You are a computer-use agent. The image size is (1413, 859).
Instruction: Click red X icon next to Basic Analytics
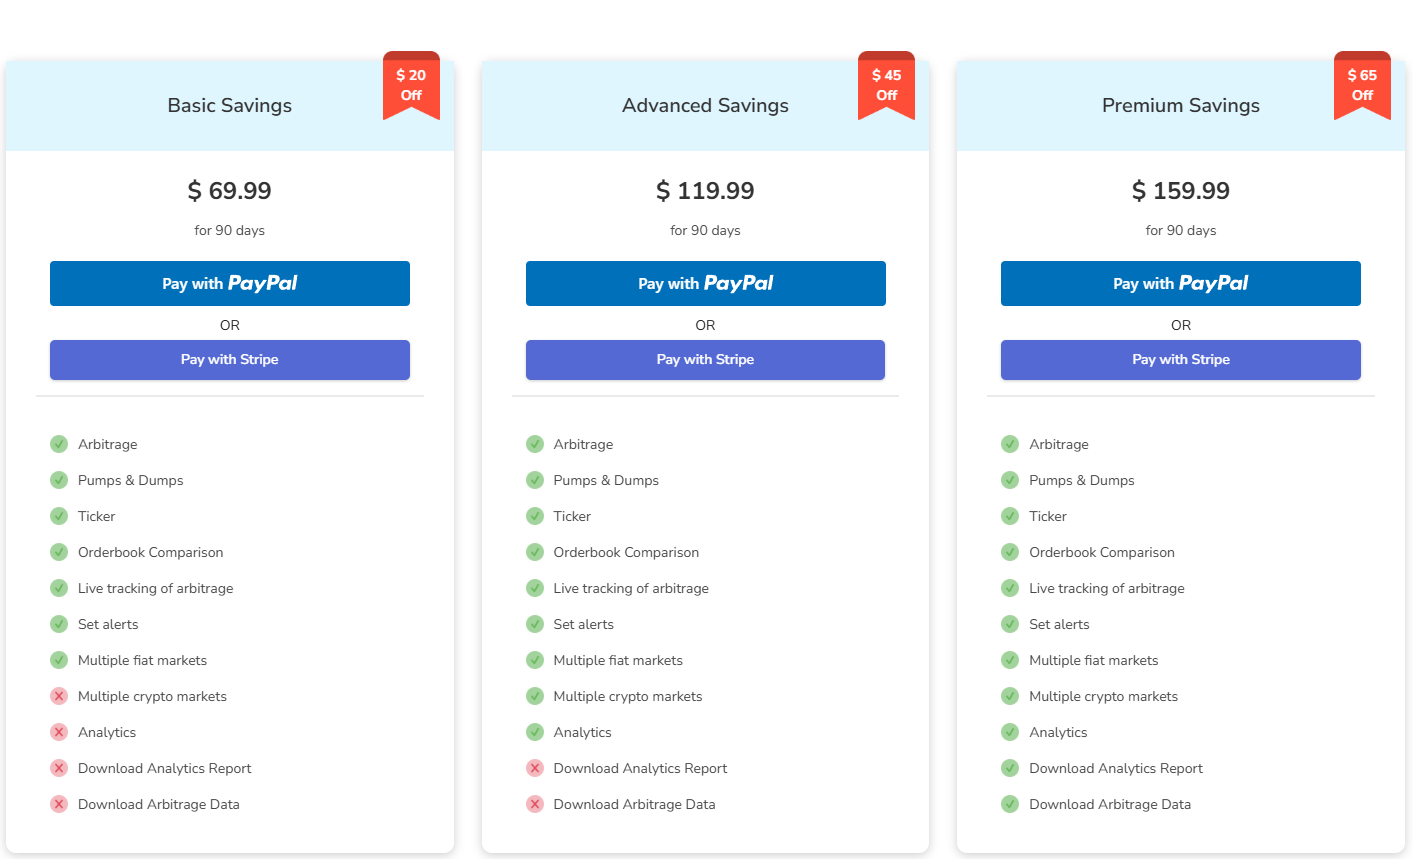[59, 732]
